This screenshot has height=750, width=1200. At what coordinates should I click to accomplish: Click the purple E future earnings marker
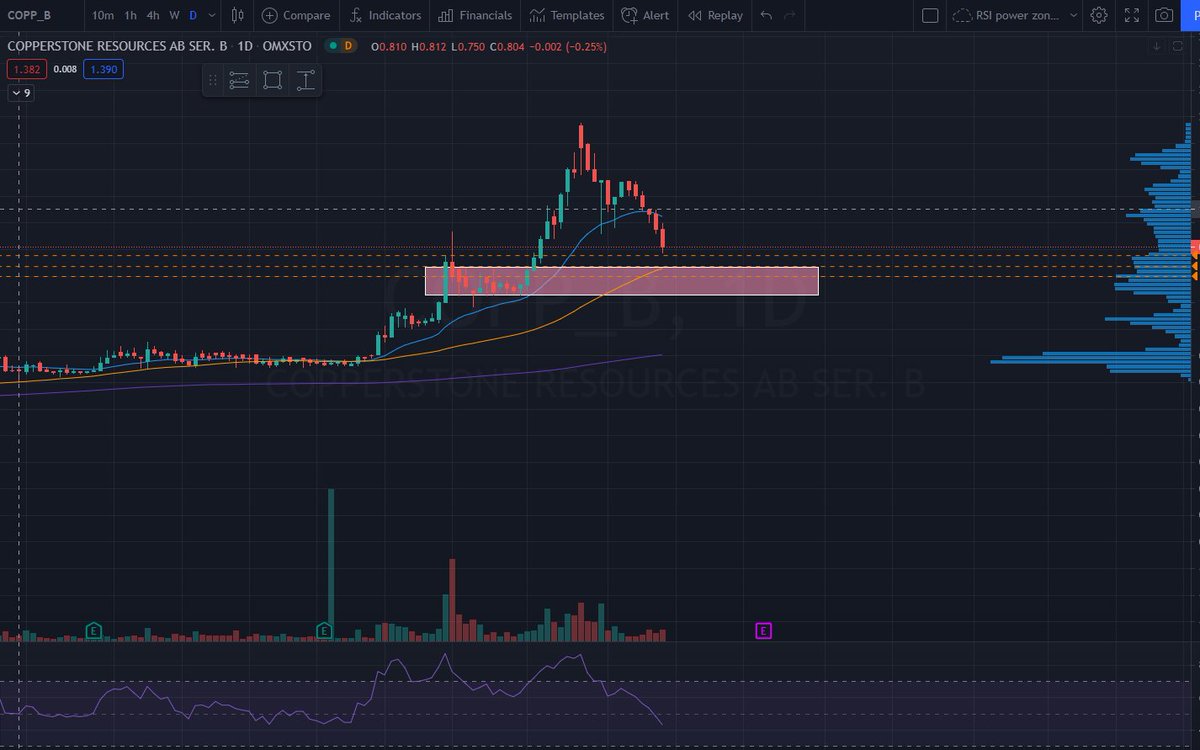tap(763, 630)
